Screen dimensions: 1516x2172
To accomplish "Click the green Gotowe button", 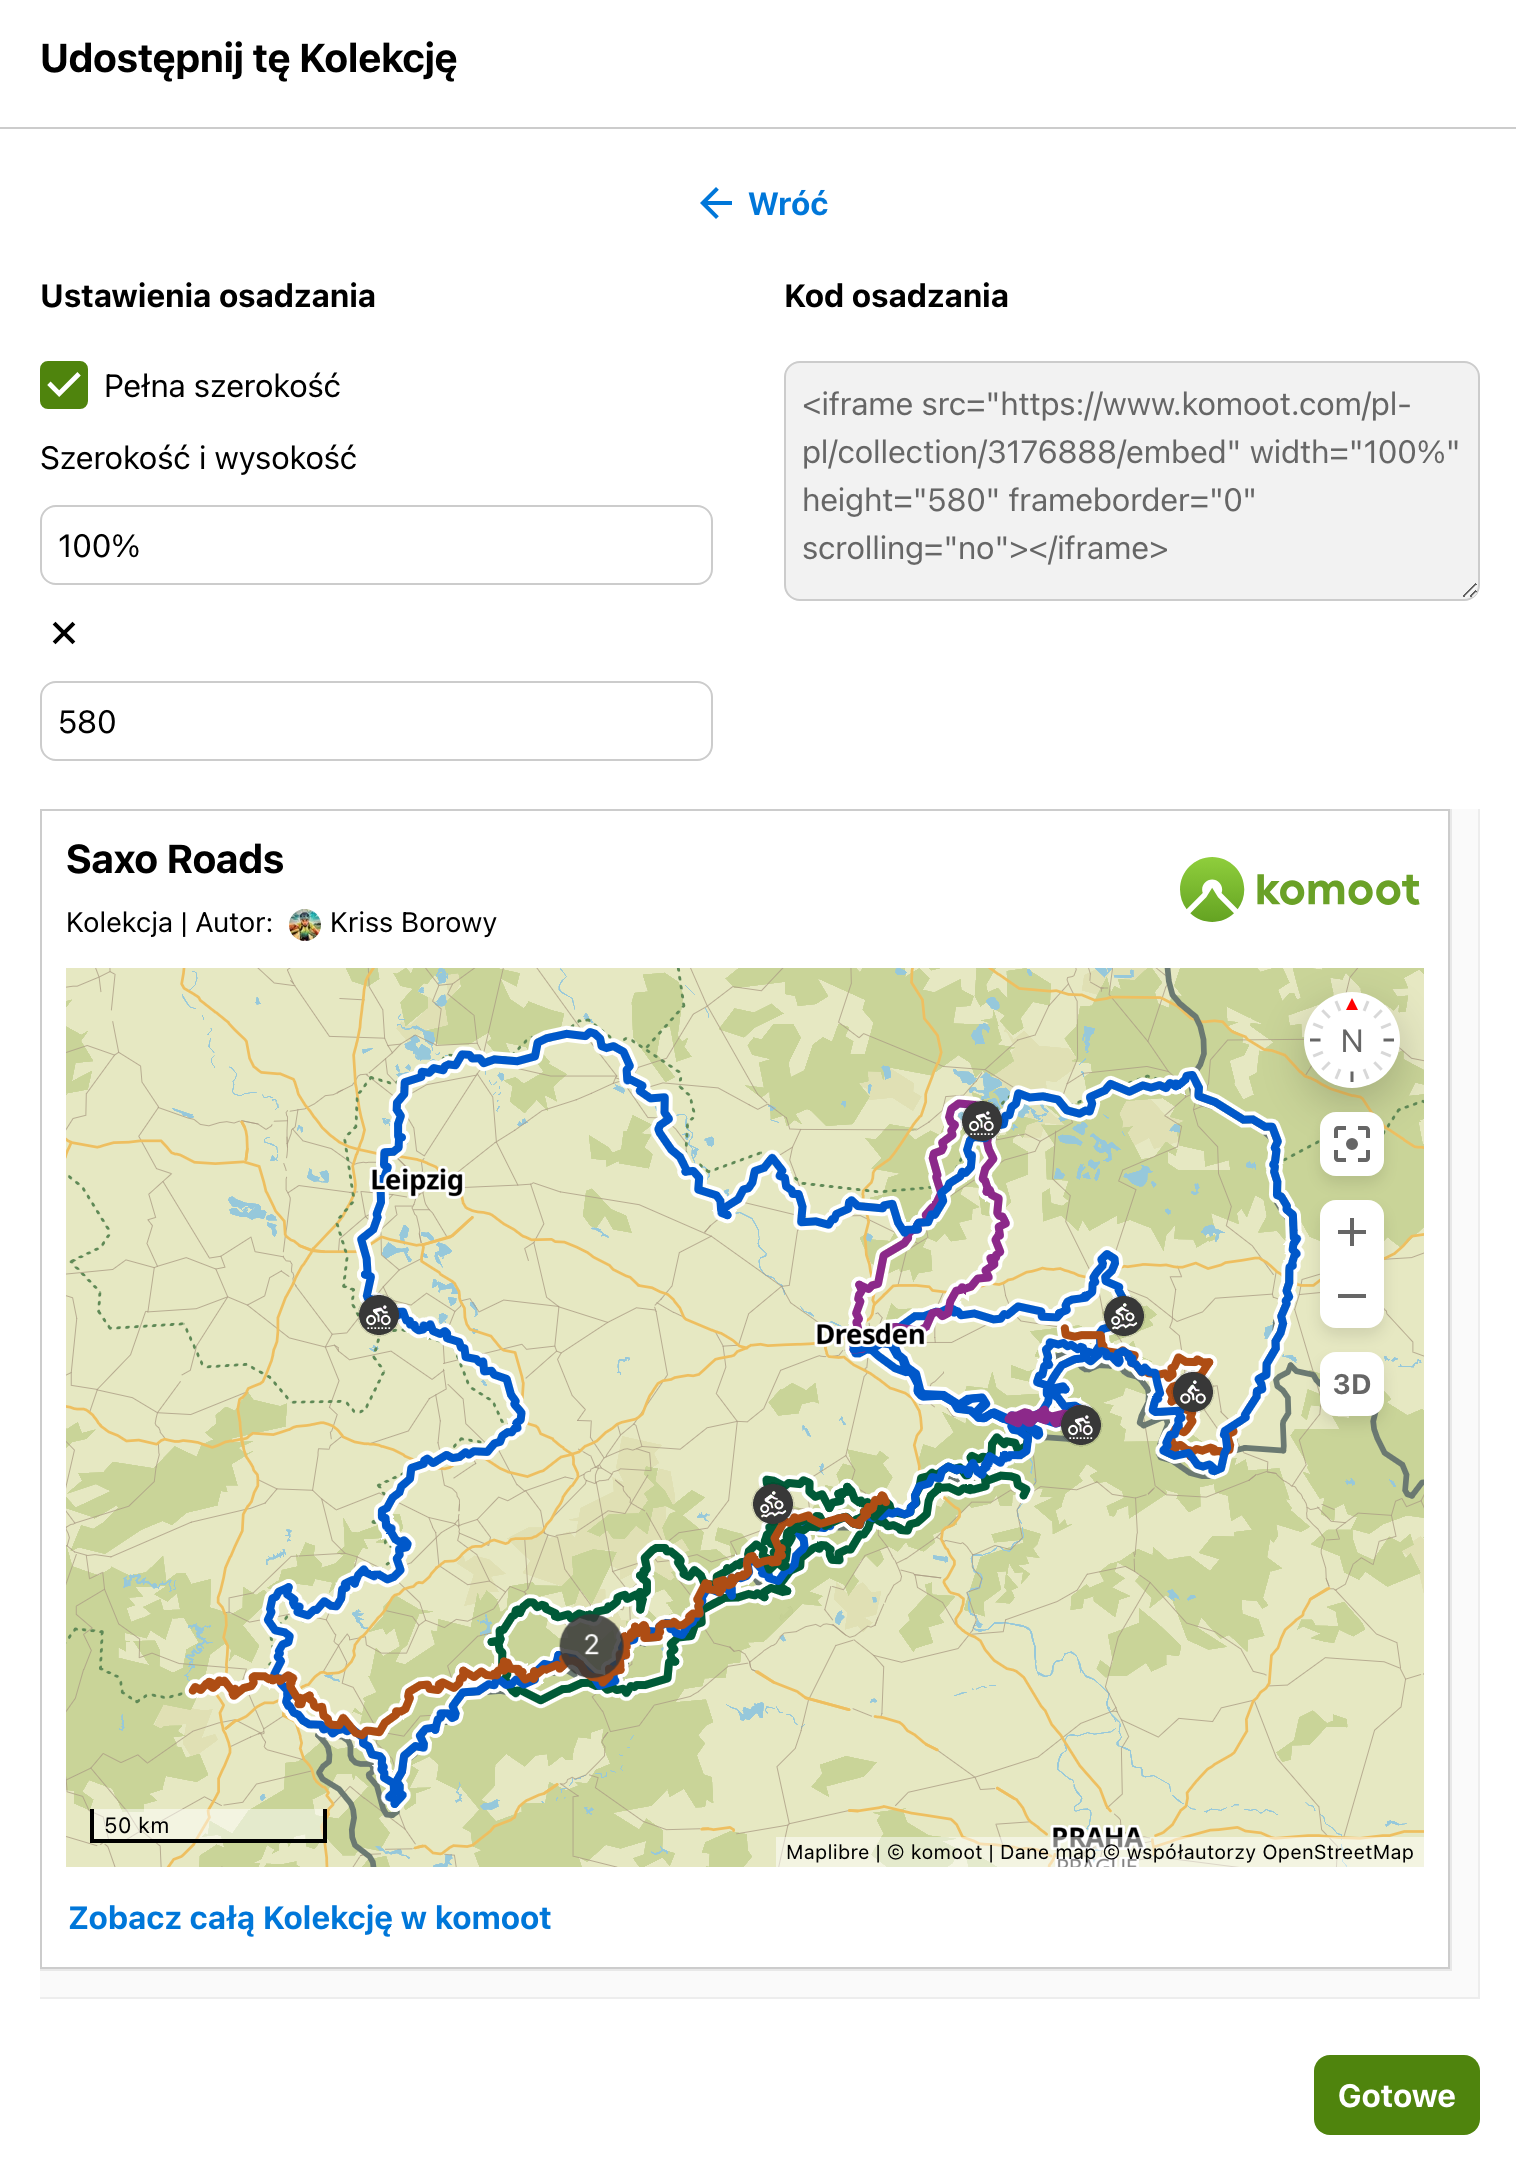I will point(1396,2095).
